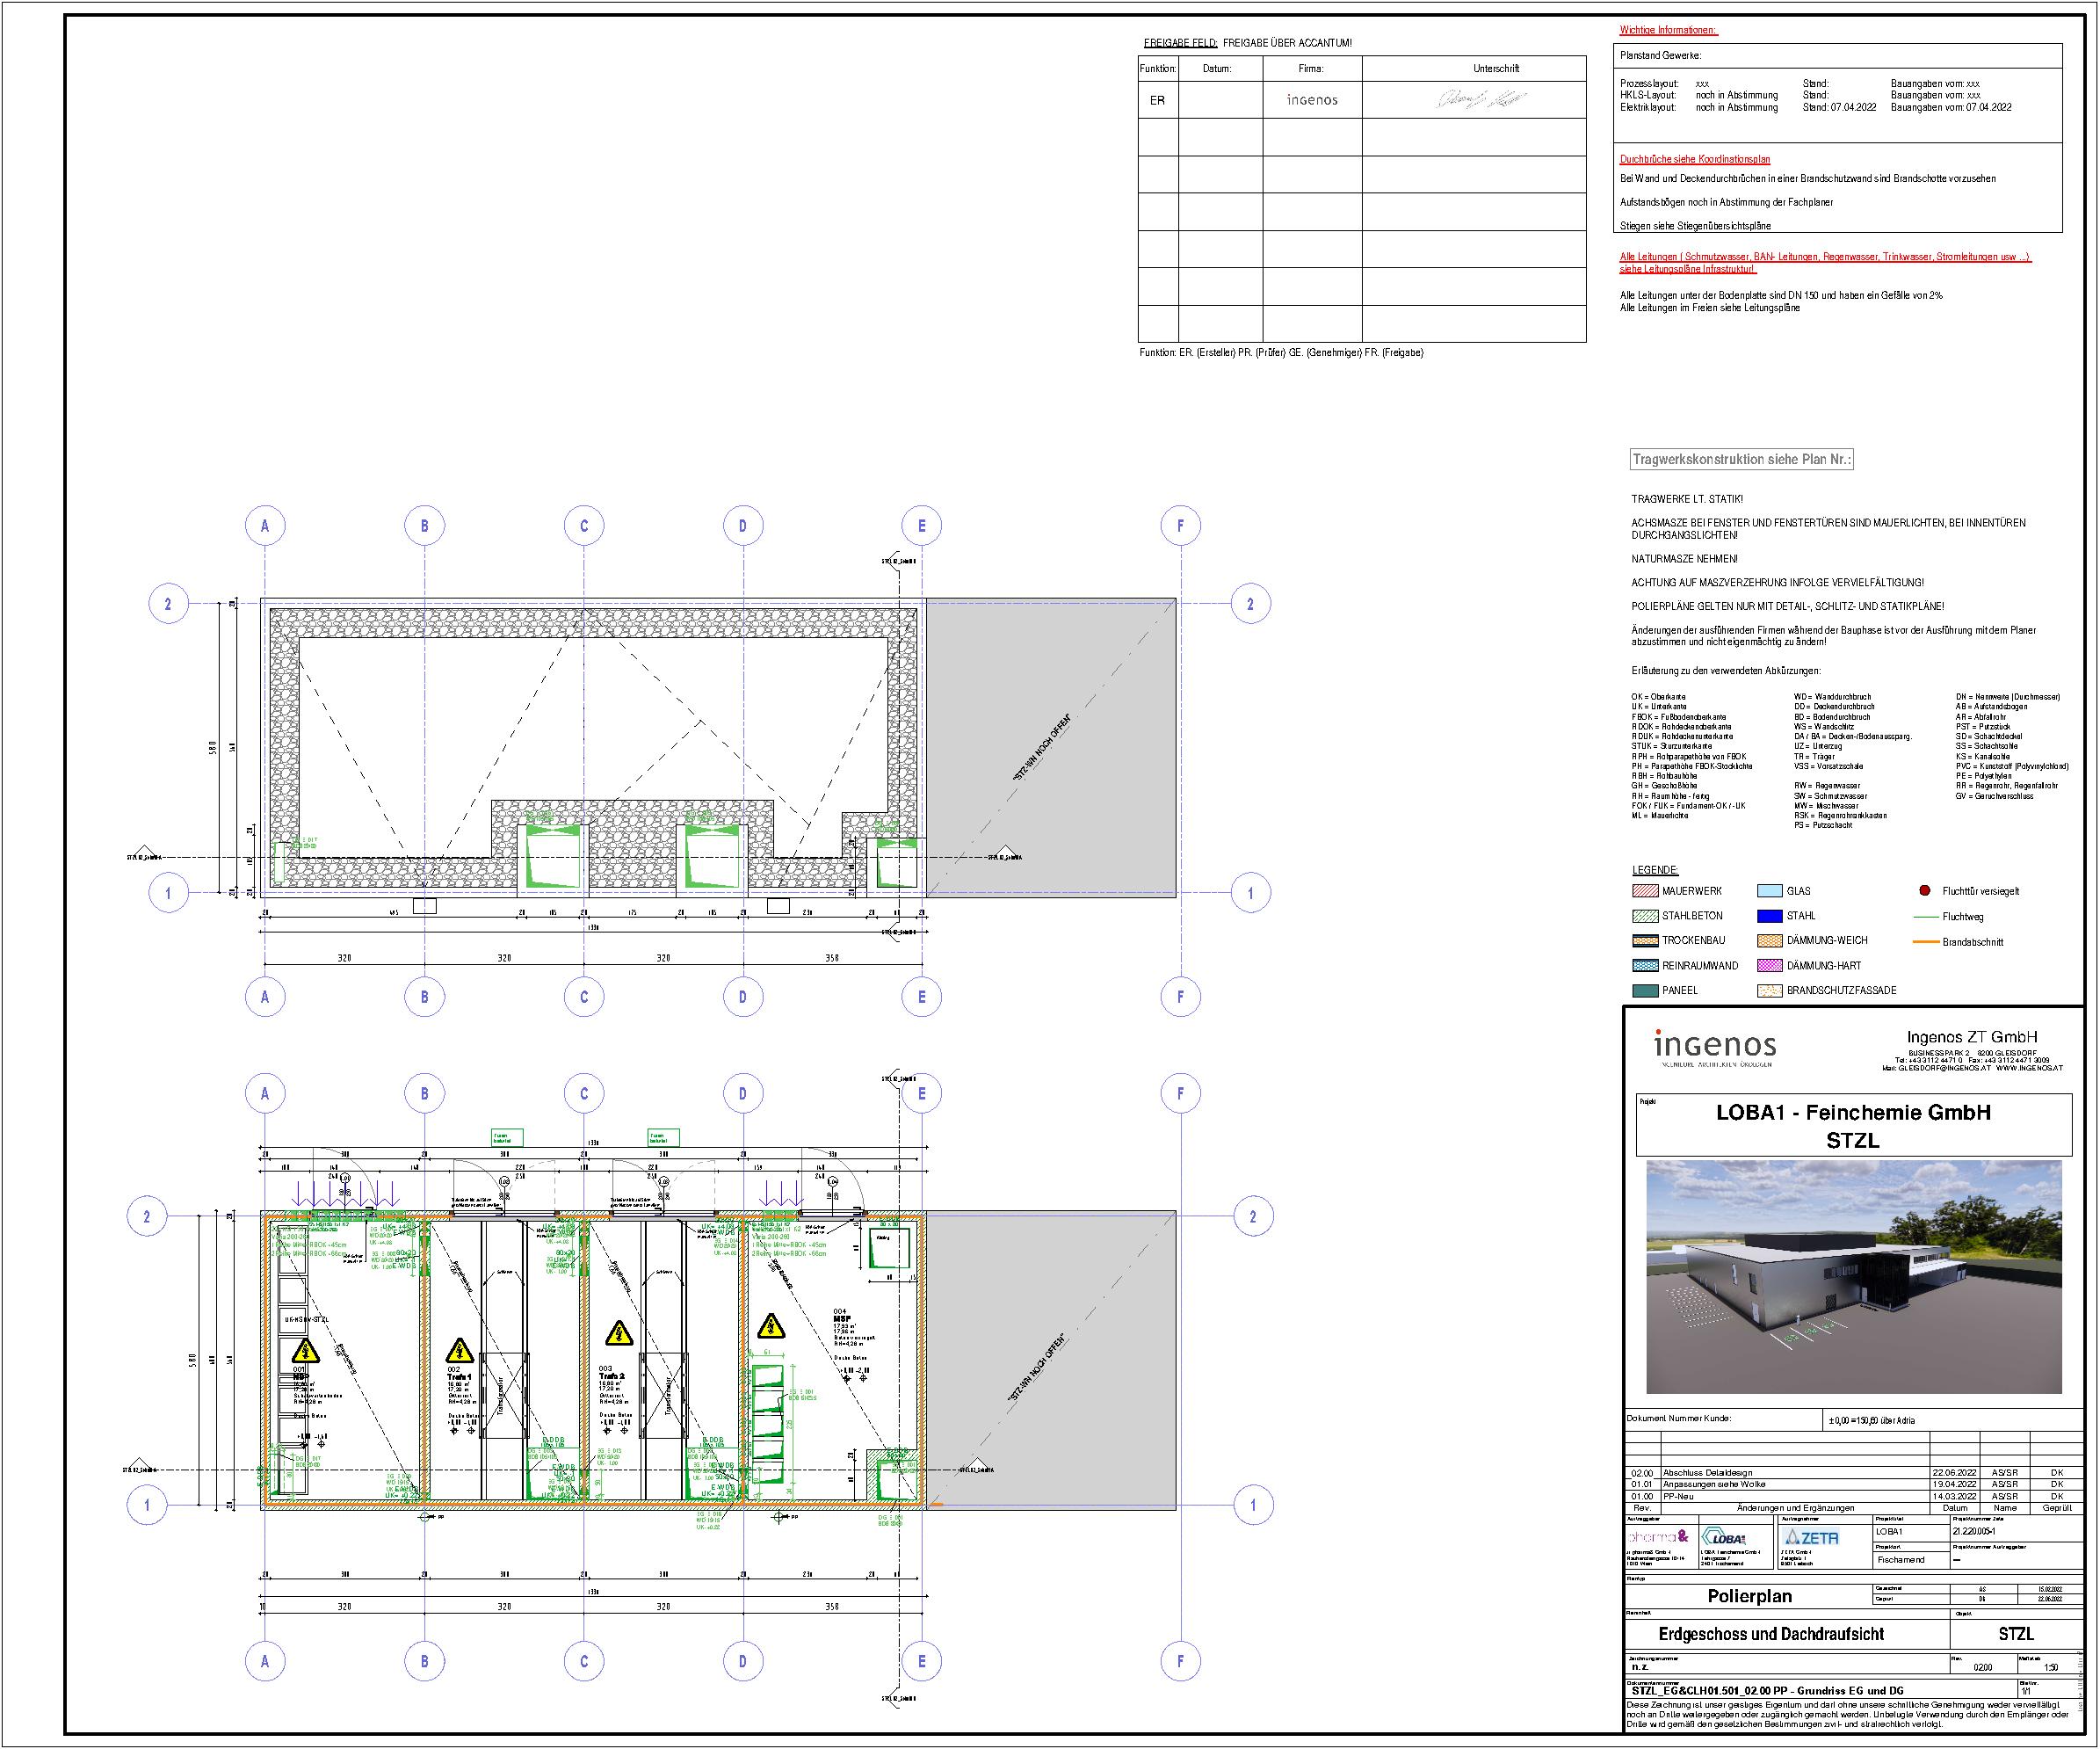This screenshot has width=2100, height=1749.
Task: Click the large ingenos logo above project title
Action: point(1714,1046)
